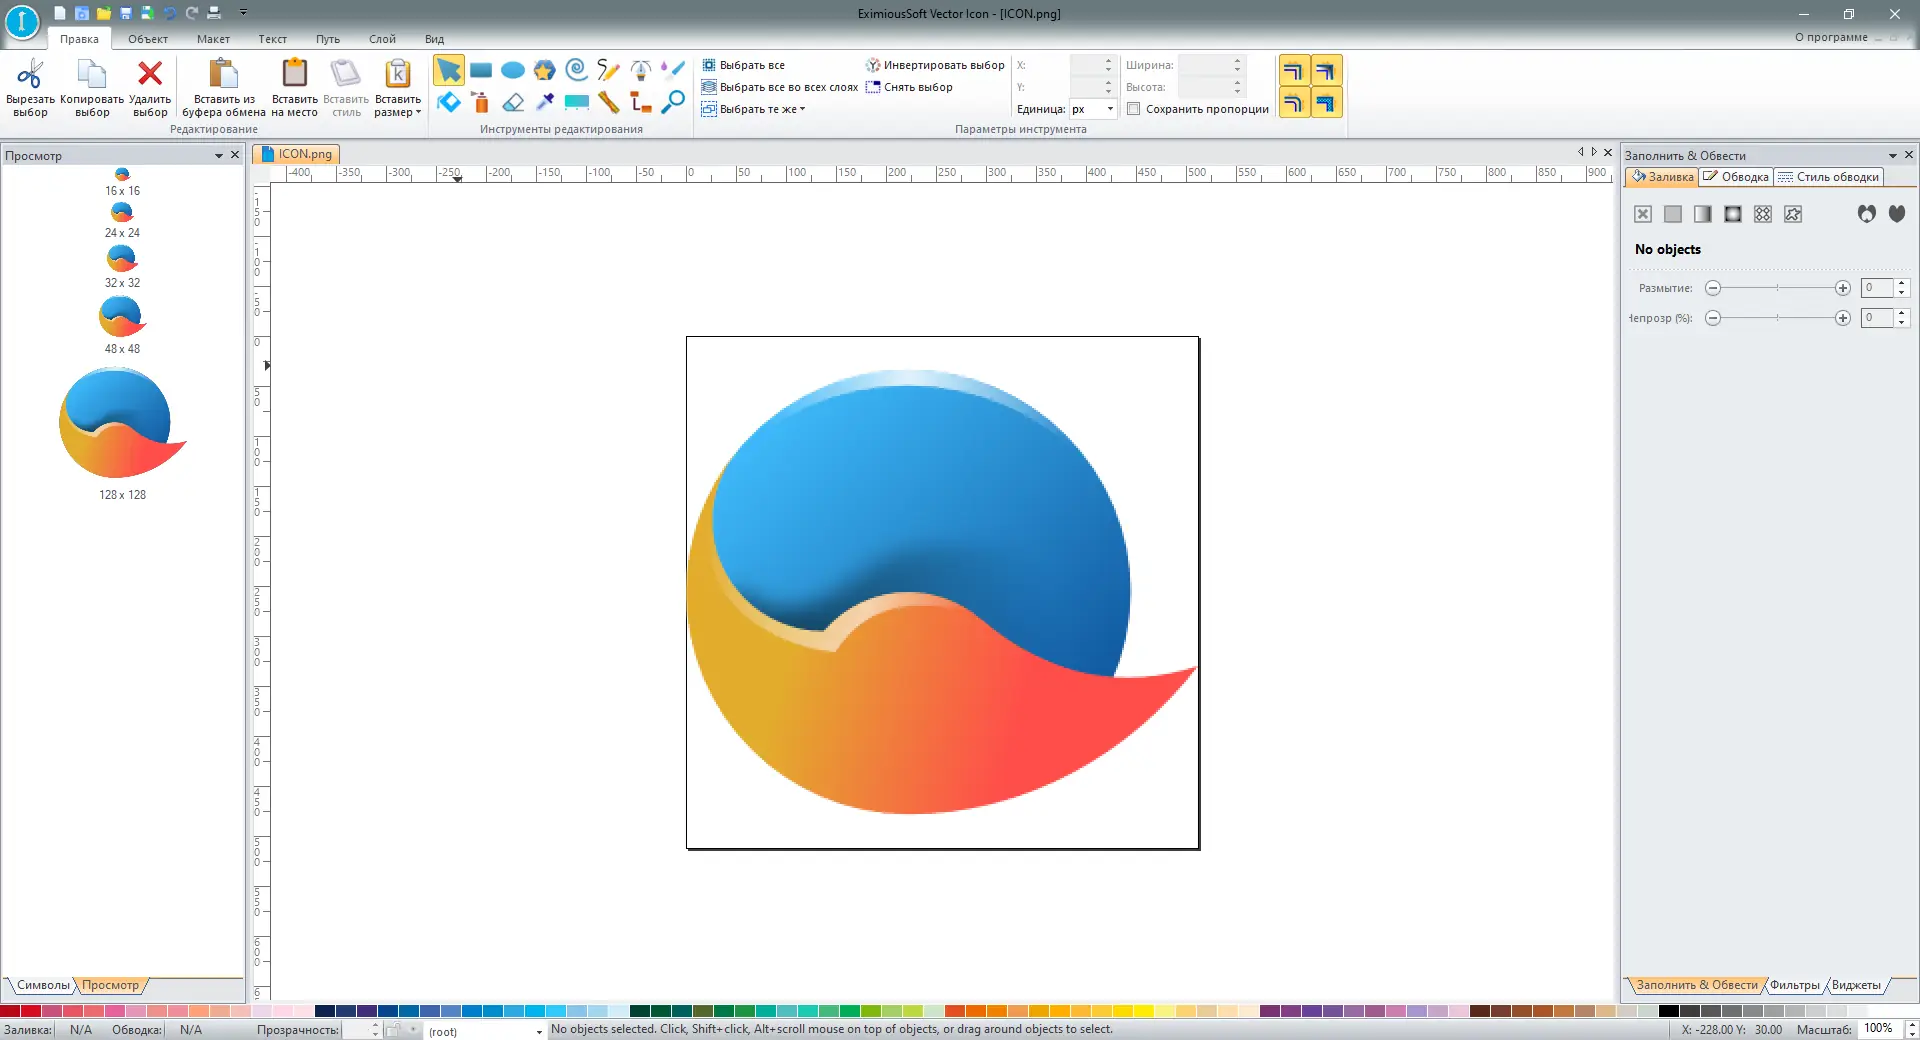The width and height of the screenshot is (1920, 1040).
Task: Click the scissors Cut selection icon
Action: pyautogui.click(x=30, y=75)
